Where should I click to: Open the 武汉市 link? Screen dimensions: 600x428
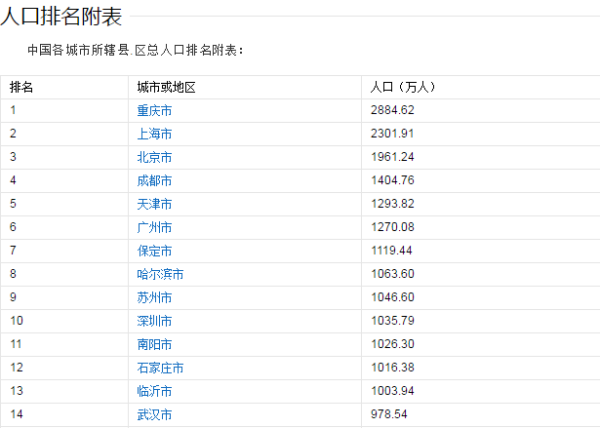(x=154, y=414)
